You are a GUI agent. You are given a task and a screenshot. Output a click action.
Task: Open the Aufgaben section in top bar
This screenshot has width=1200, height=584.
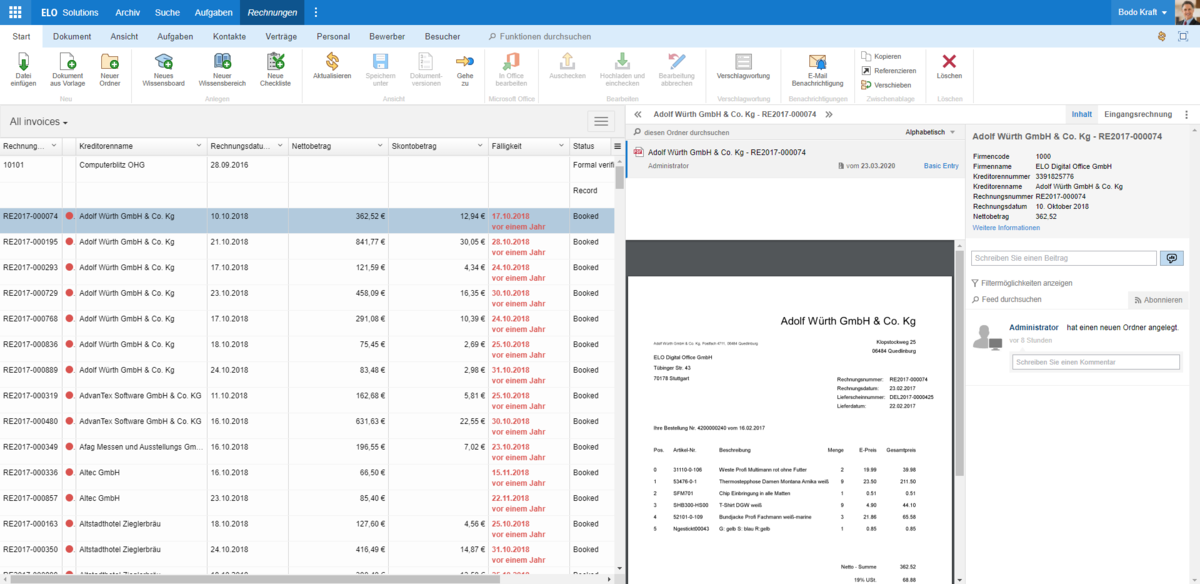click(214, 12)
